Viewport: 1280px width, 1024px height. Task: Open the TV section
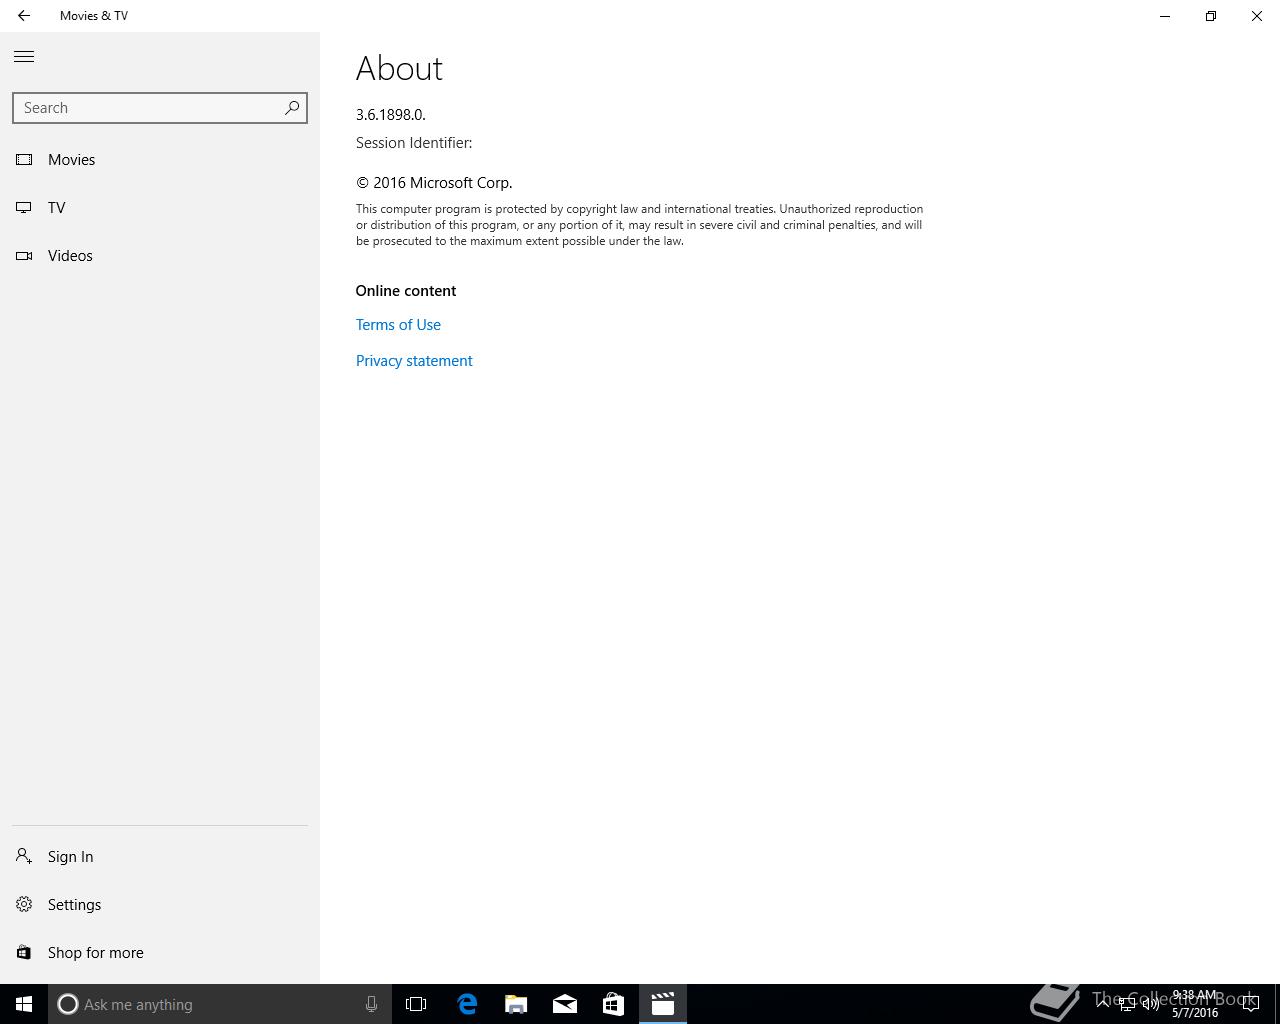click(x=160, y=208)
